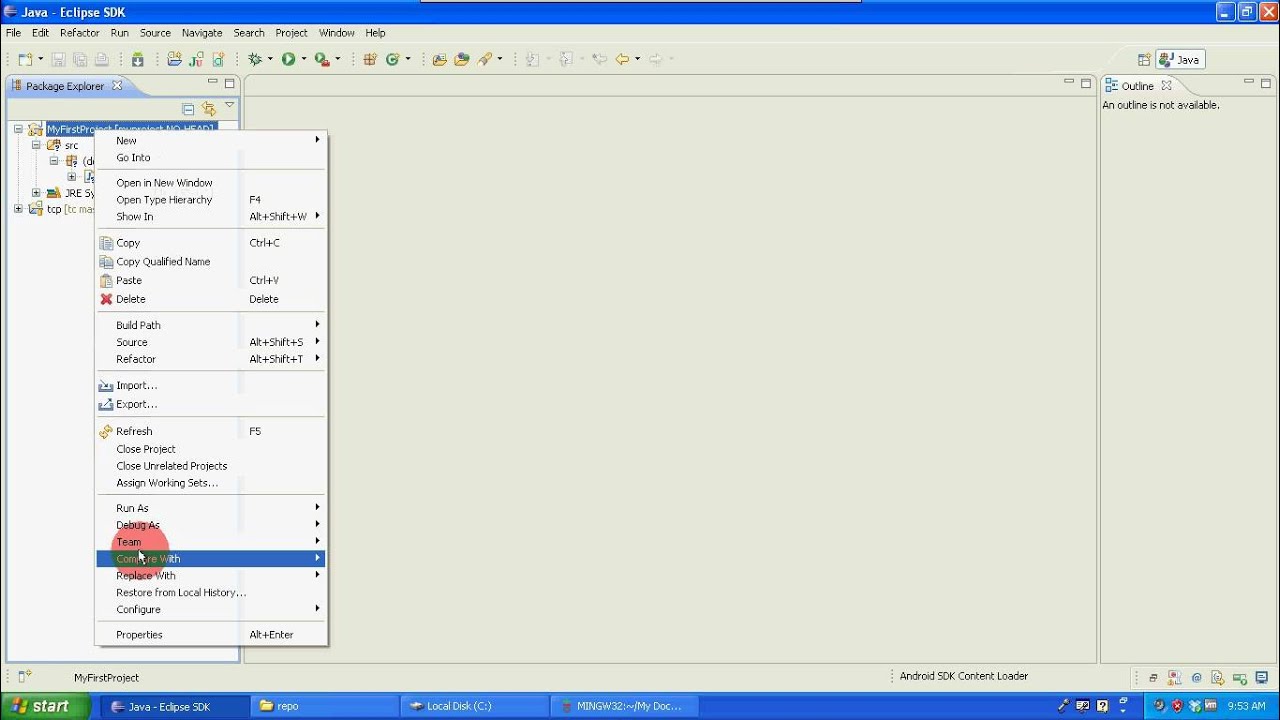Click the New Java Class icon
This screenshot has width=1280, height=720.
[x=392, y=60]
